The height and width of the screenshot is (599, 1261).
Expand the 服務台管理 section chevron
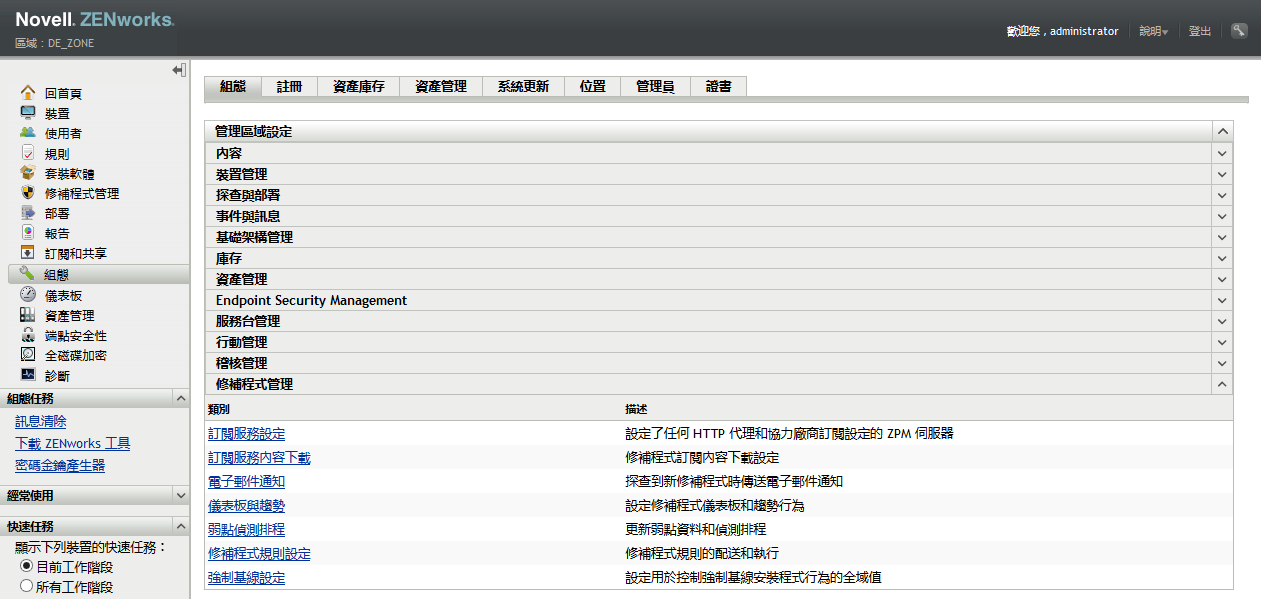[1222, 321]
